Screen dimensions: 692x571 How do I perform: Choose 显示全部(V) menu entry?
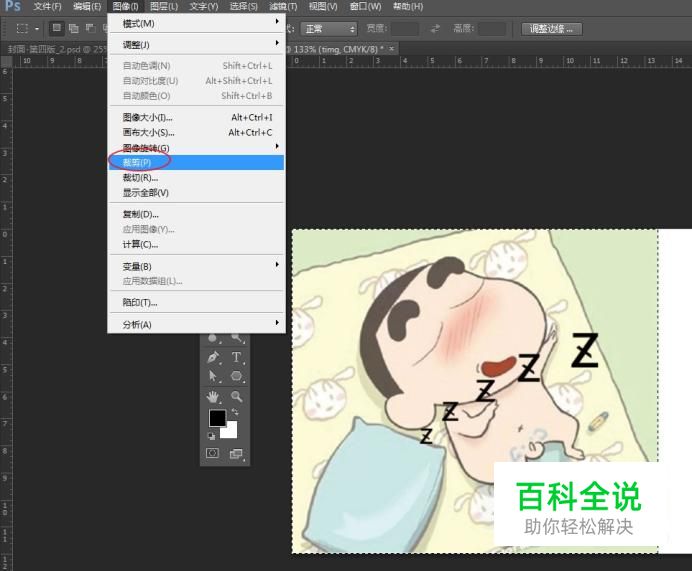(x=196, y=192)
